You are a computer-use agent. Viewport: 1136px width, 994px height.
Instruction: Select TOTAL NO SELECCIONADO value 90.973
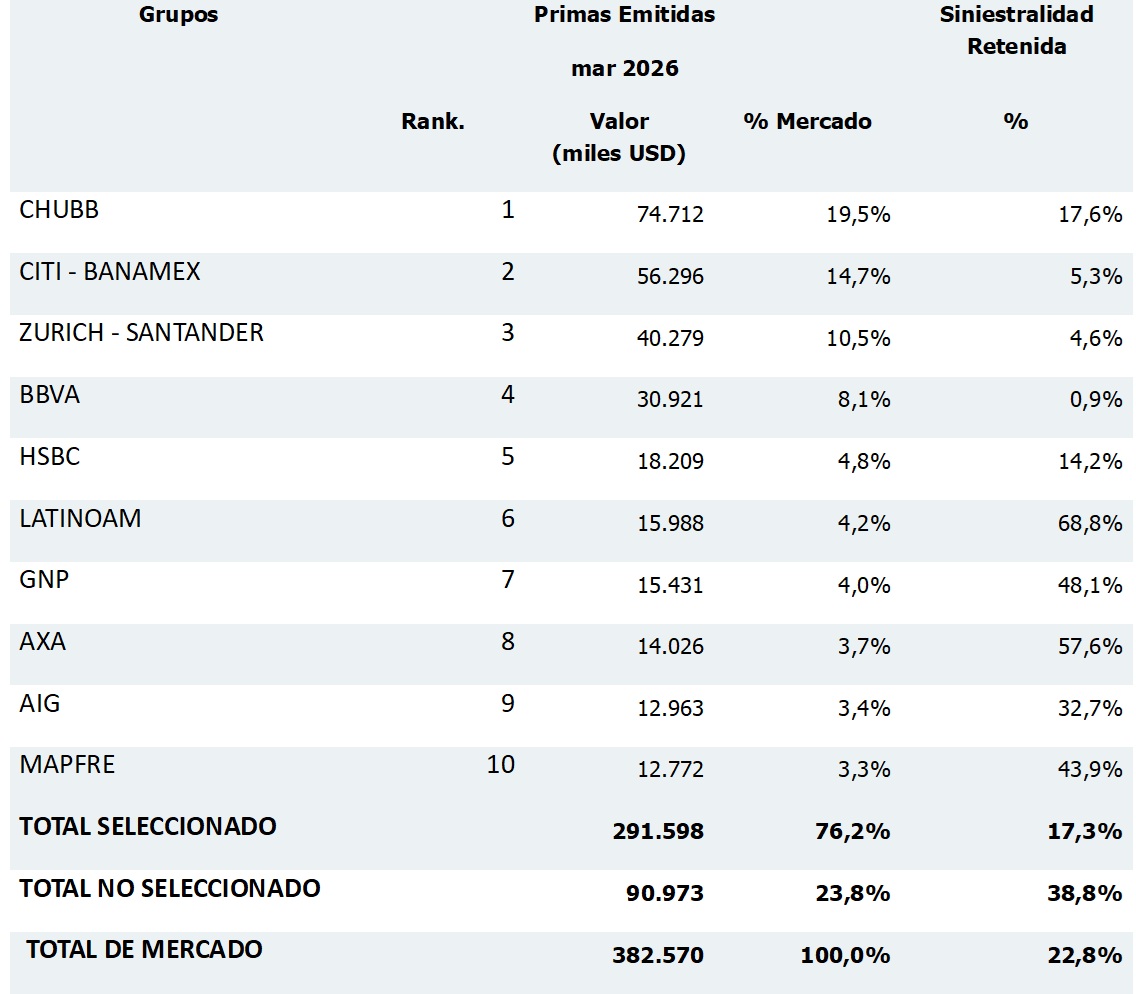click(664, 893)
